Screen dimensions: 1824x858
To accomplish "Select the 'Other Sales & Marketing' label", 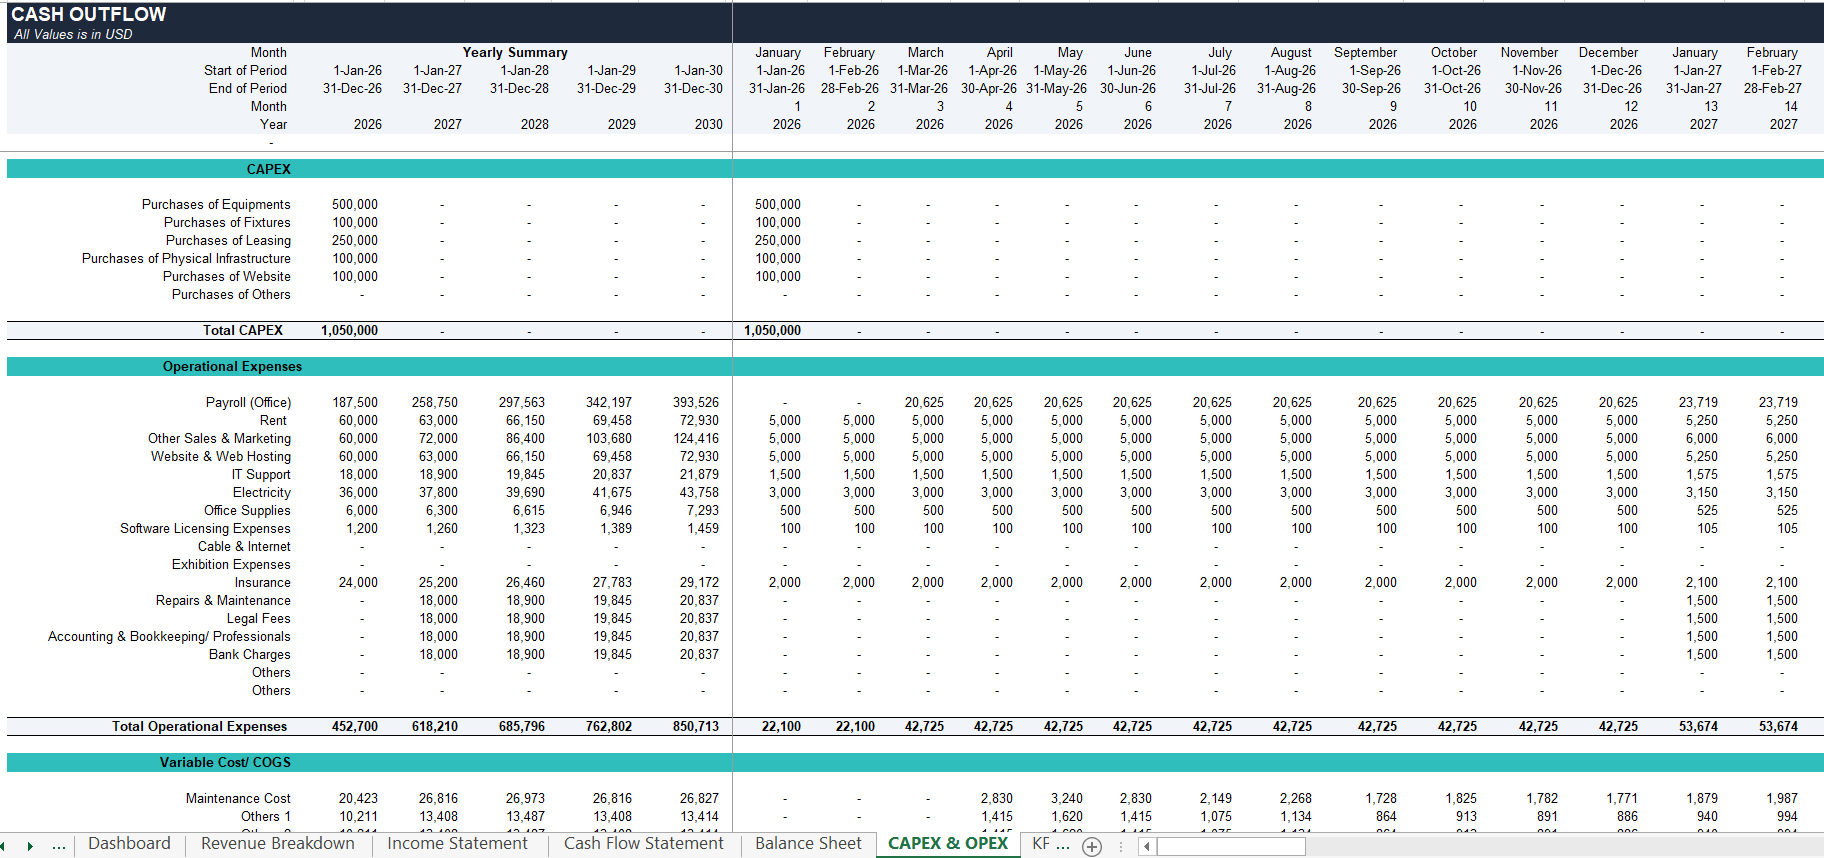I will click(x=219, y=438).
